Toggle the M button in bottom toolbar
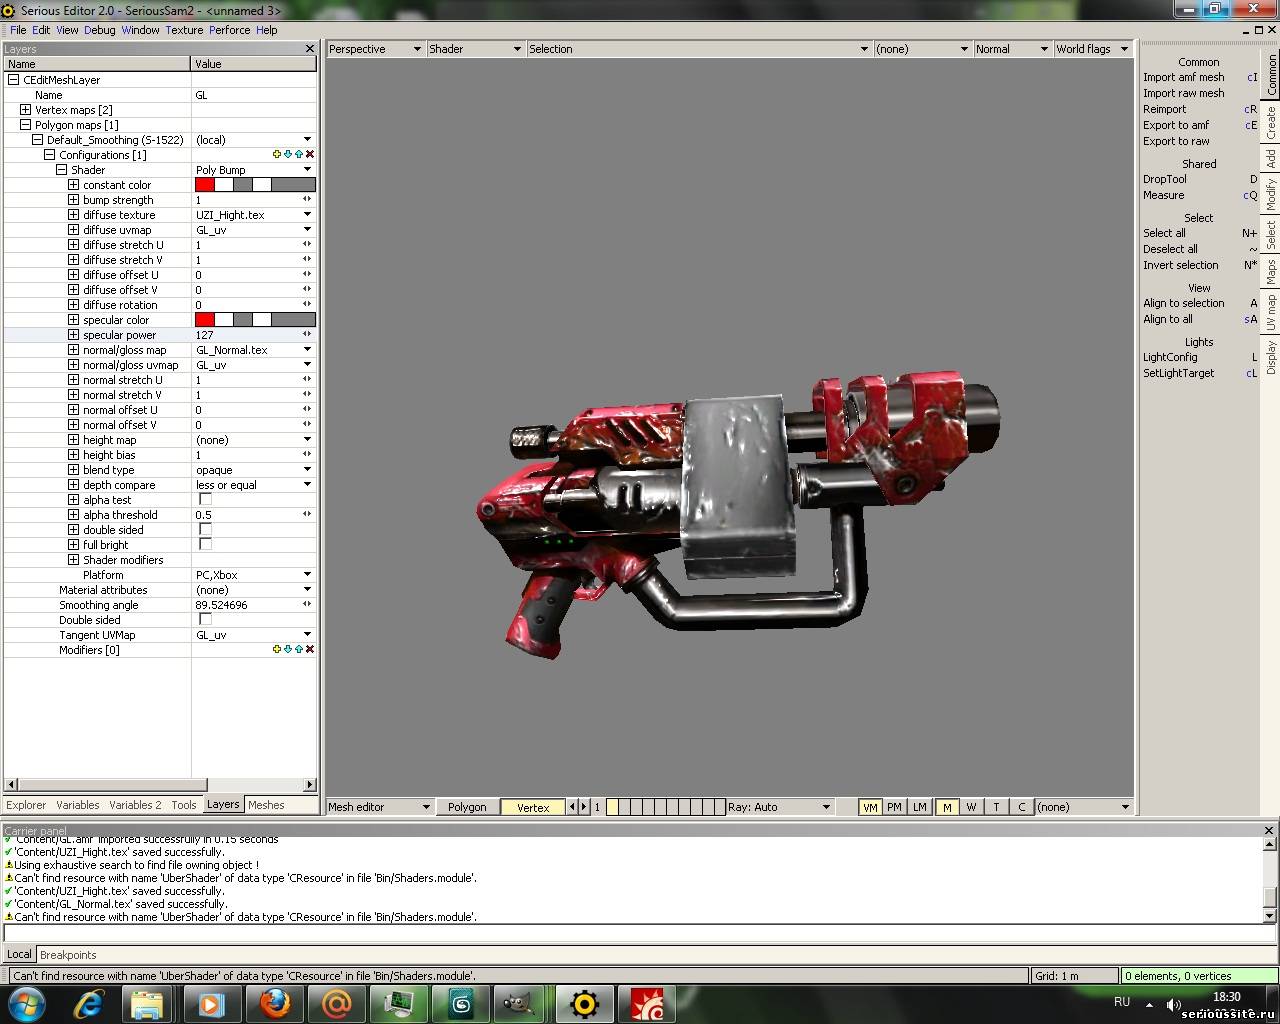The height and width of the screenshot is (1024, 1280). tap(946, 807)
